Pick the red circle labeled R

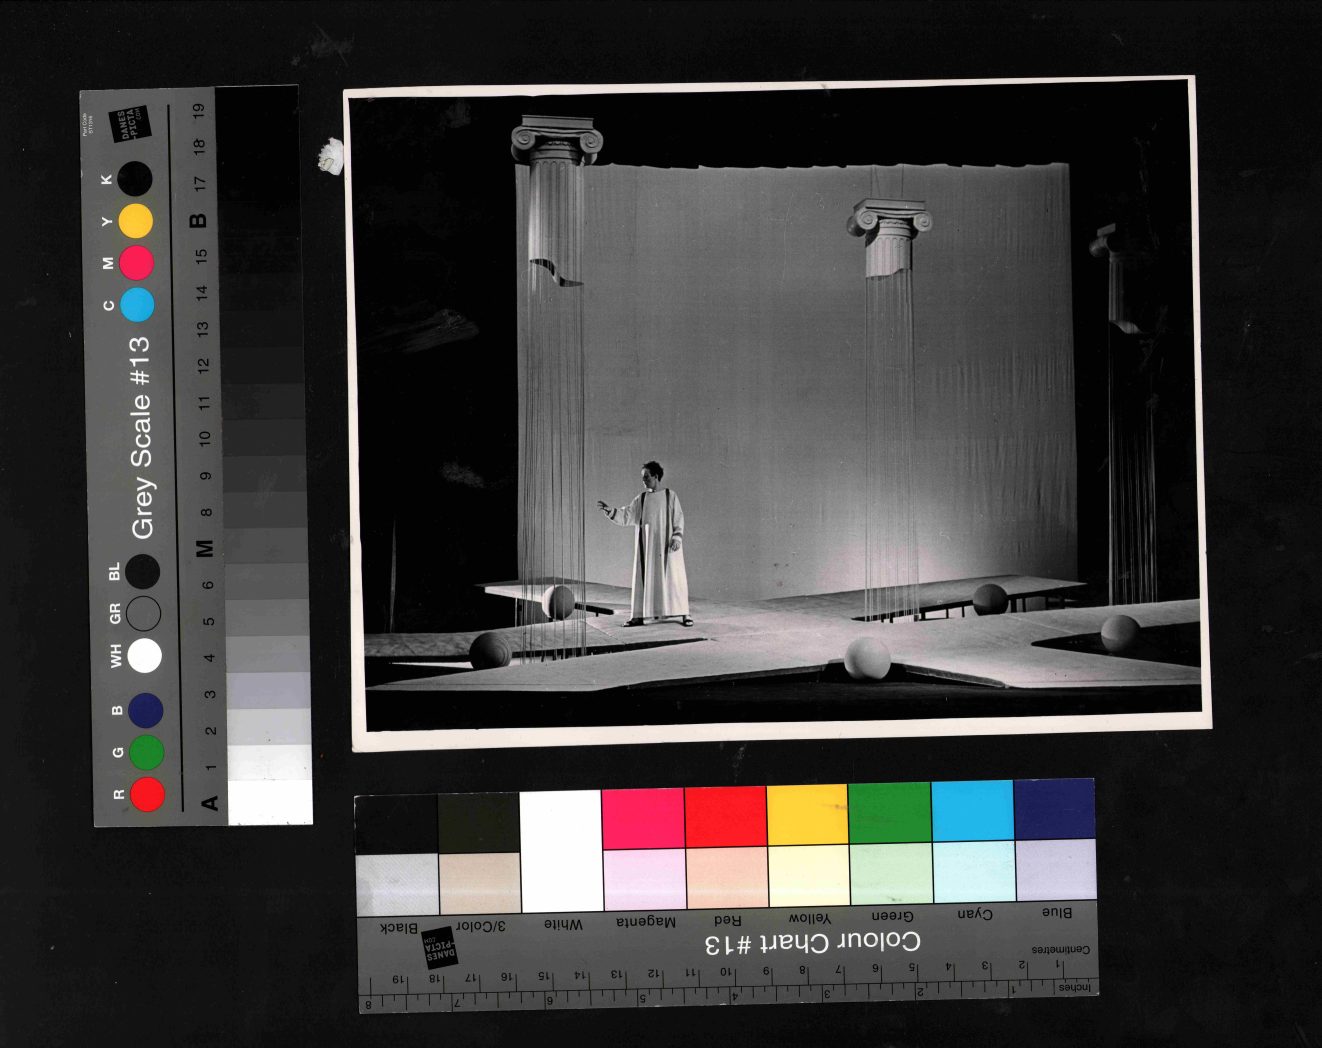click(x=147, y=794)
